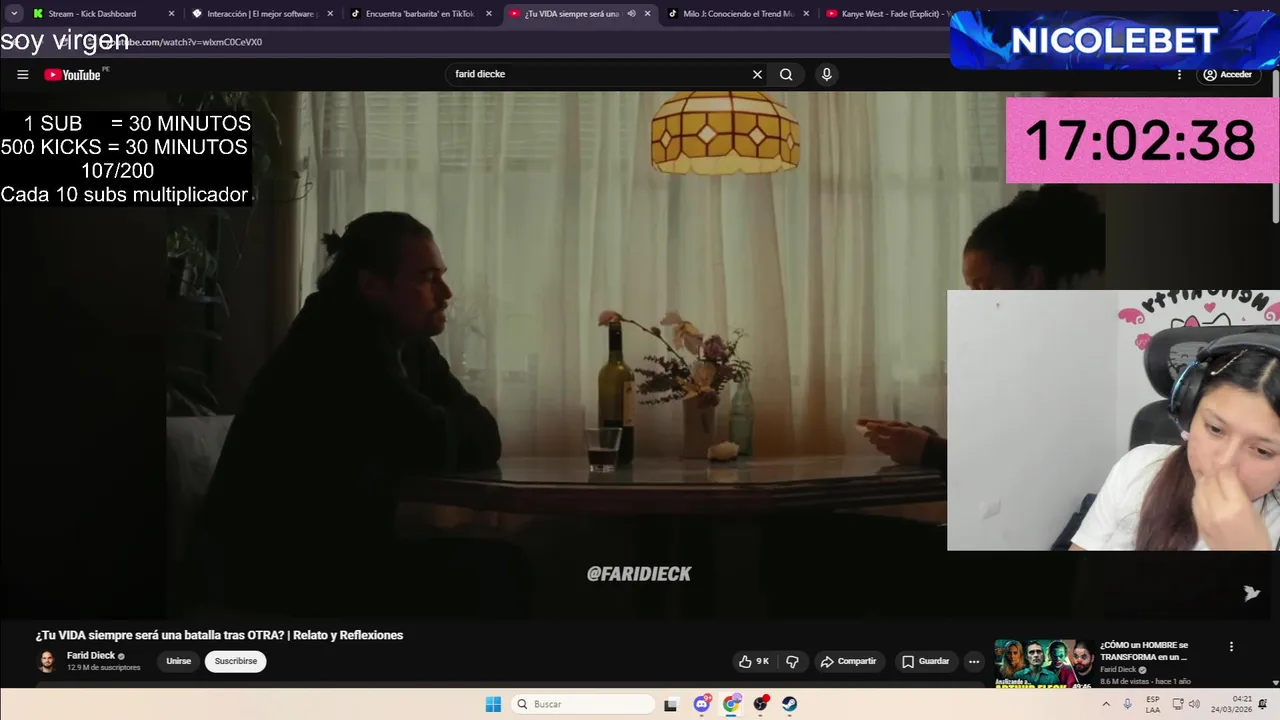Open ¿CÓMO un HOMBRE se TRANSFORMA video title
The image size is (1280, 720).
click(x=1144, y=651)
